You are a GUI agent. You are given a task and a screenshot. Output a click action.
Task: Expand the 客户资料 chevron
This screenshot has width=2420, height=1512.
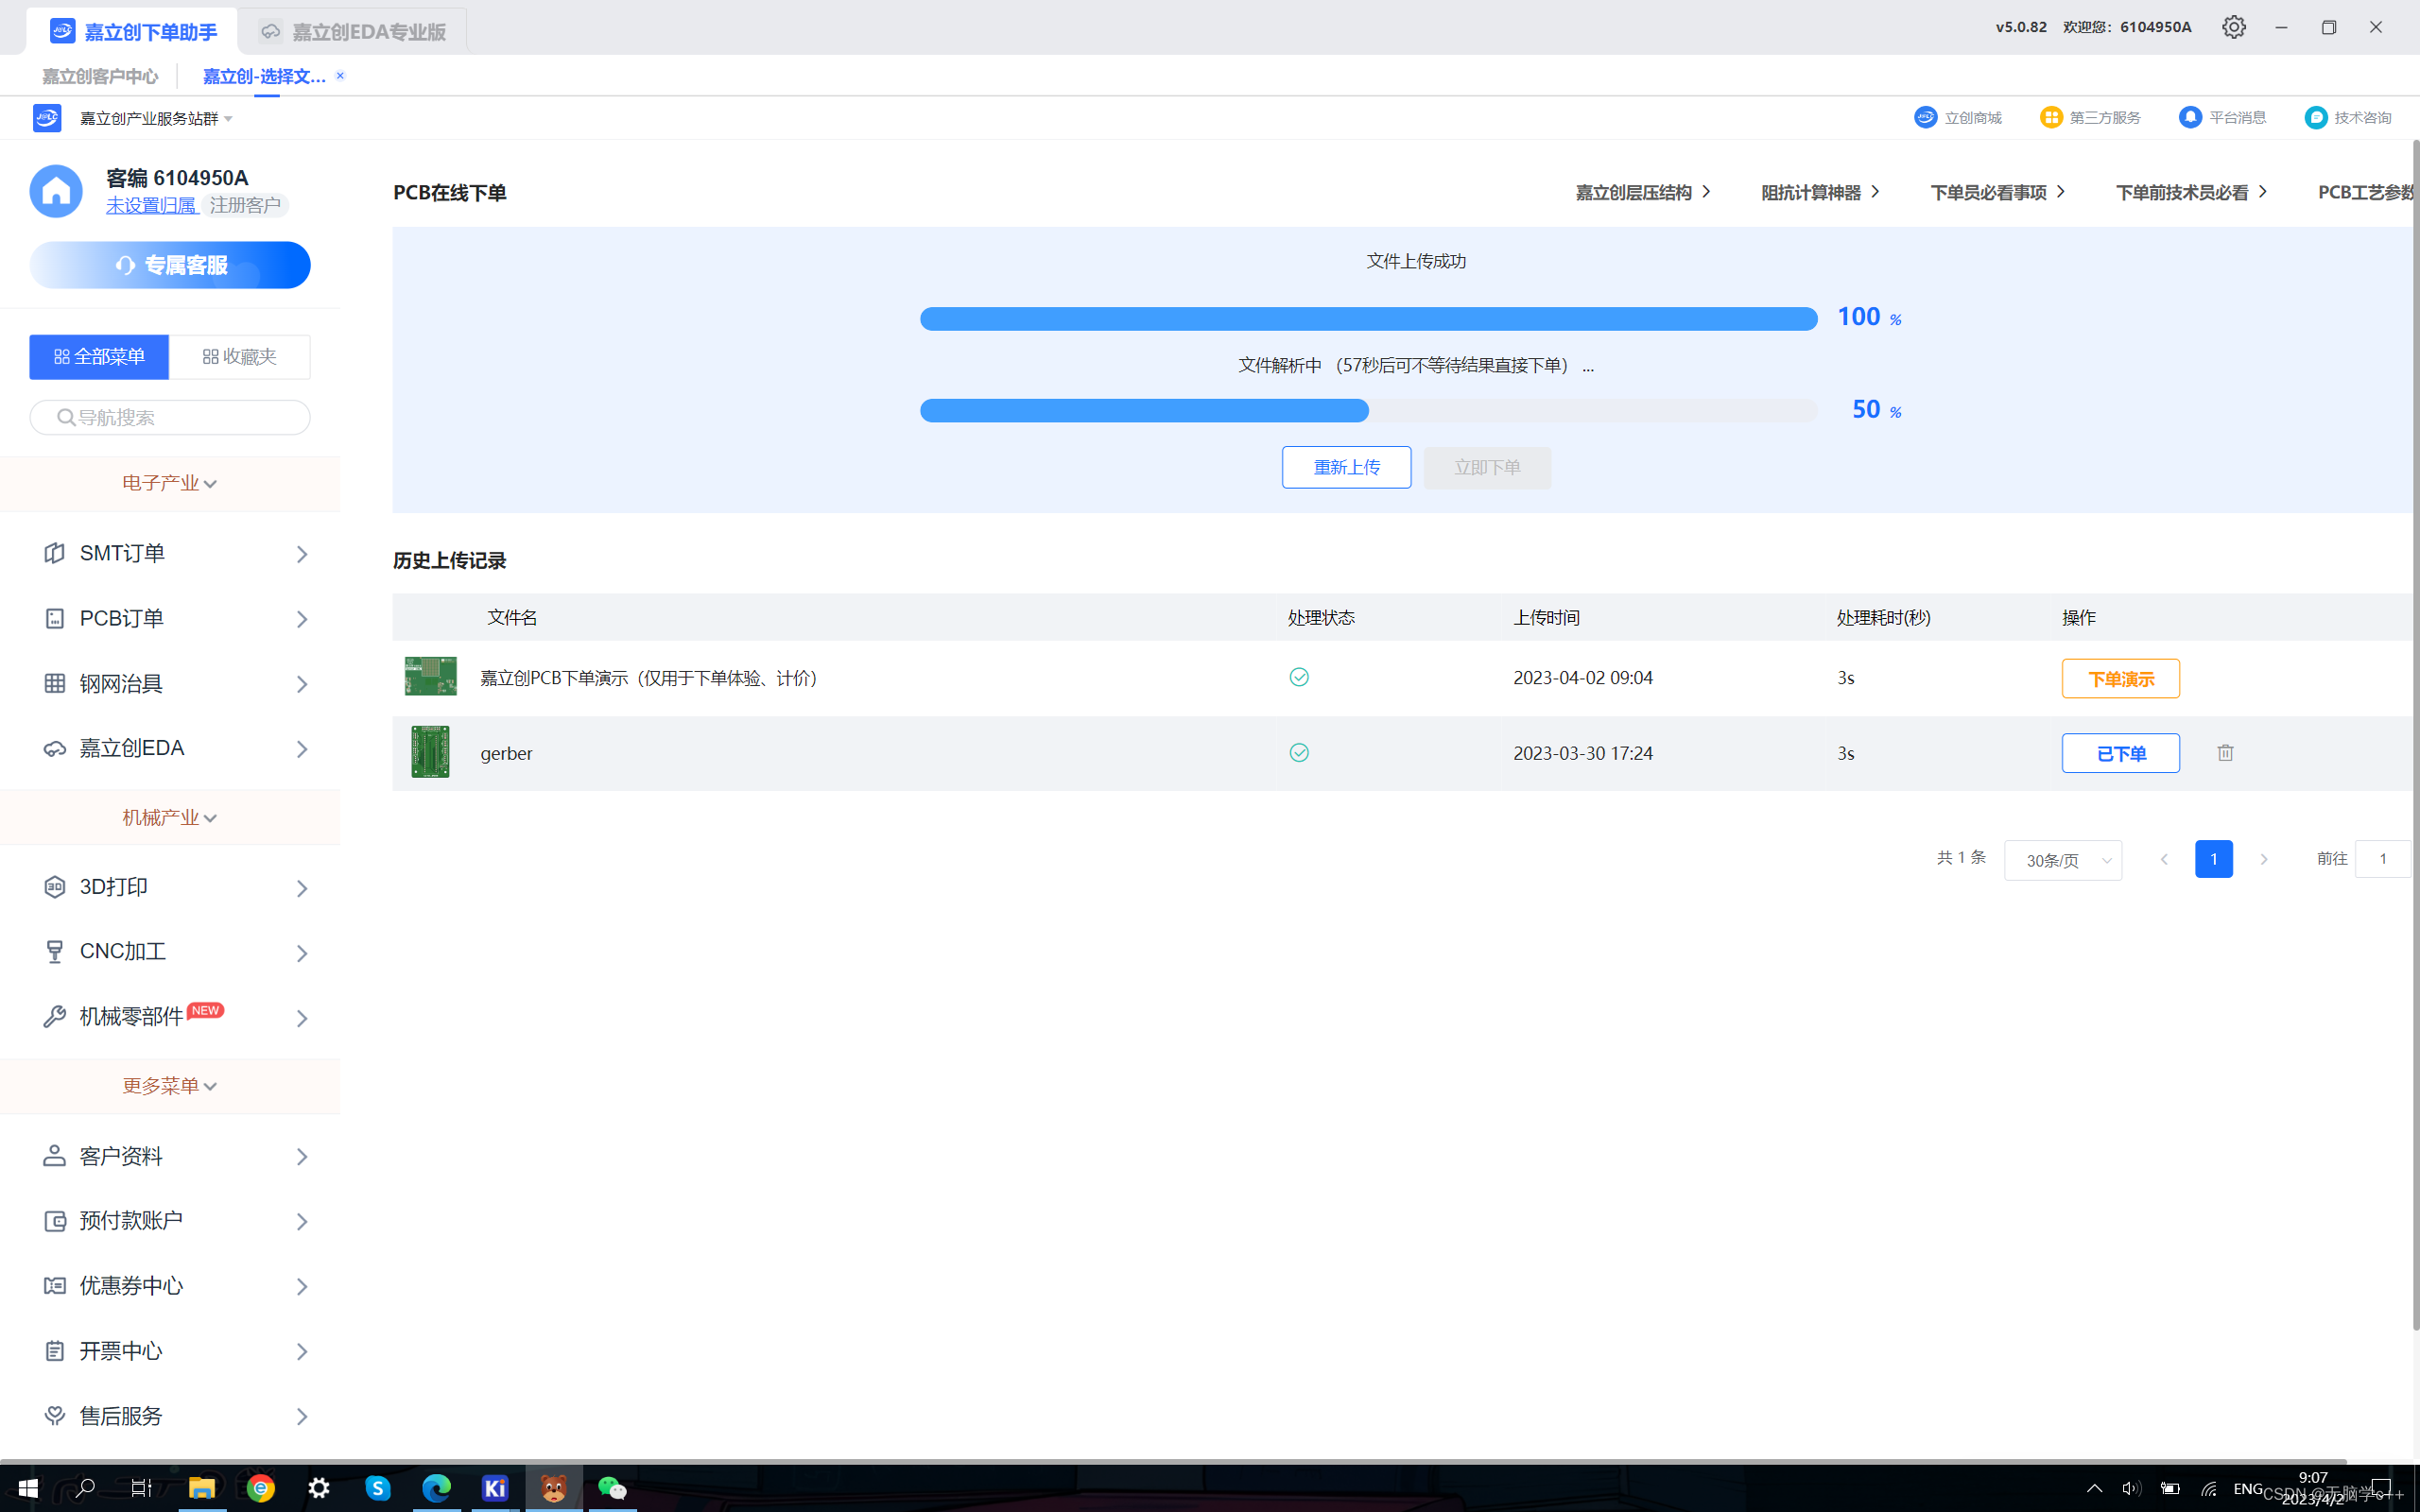pyautogui.click(x=302, y=1157)
